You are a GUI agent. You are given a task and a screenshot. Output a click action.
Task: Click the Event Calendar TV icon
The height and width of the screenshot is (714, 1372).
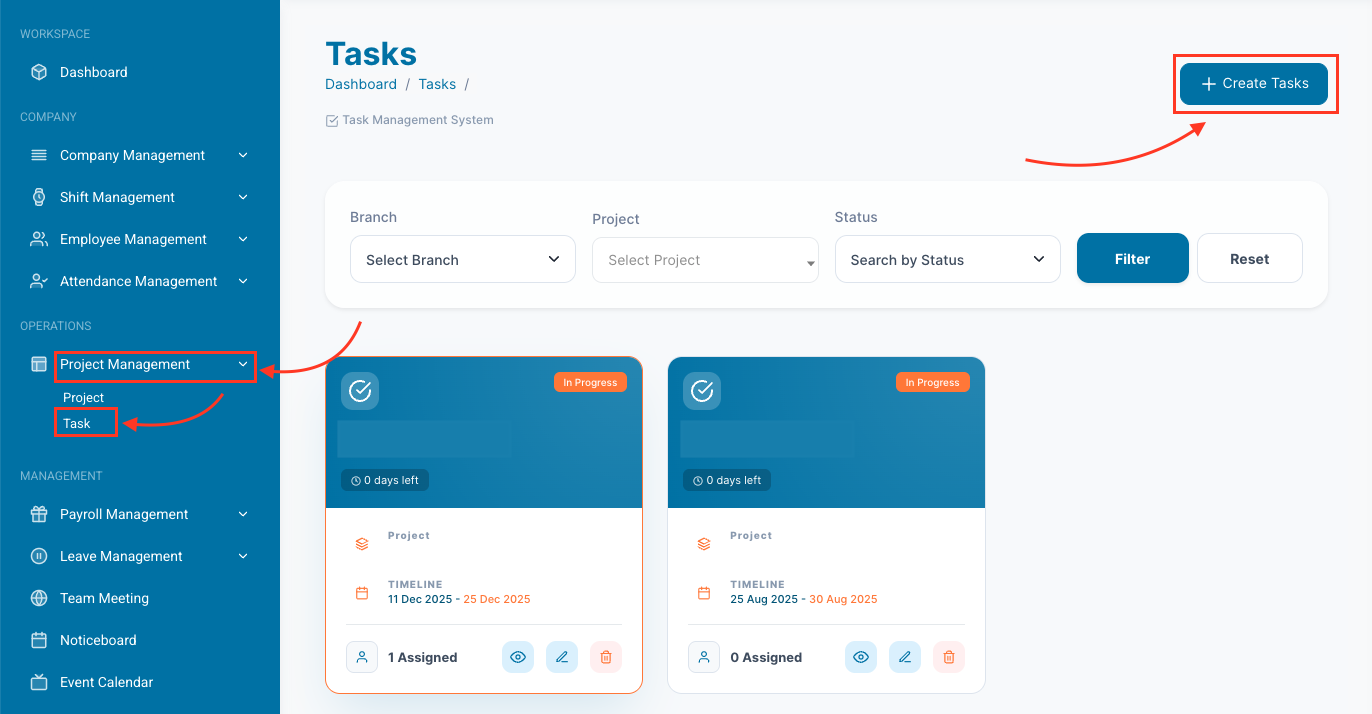click(x=39, y=682)
